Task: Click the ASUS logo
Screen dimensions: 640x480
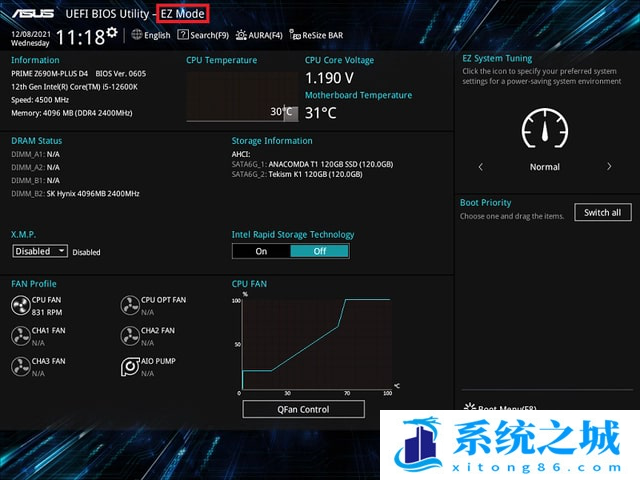Action: (33, 13)
